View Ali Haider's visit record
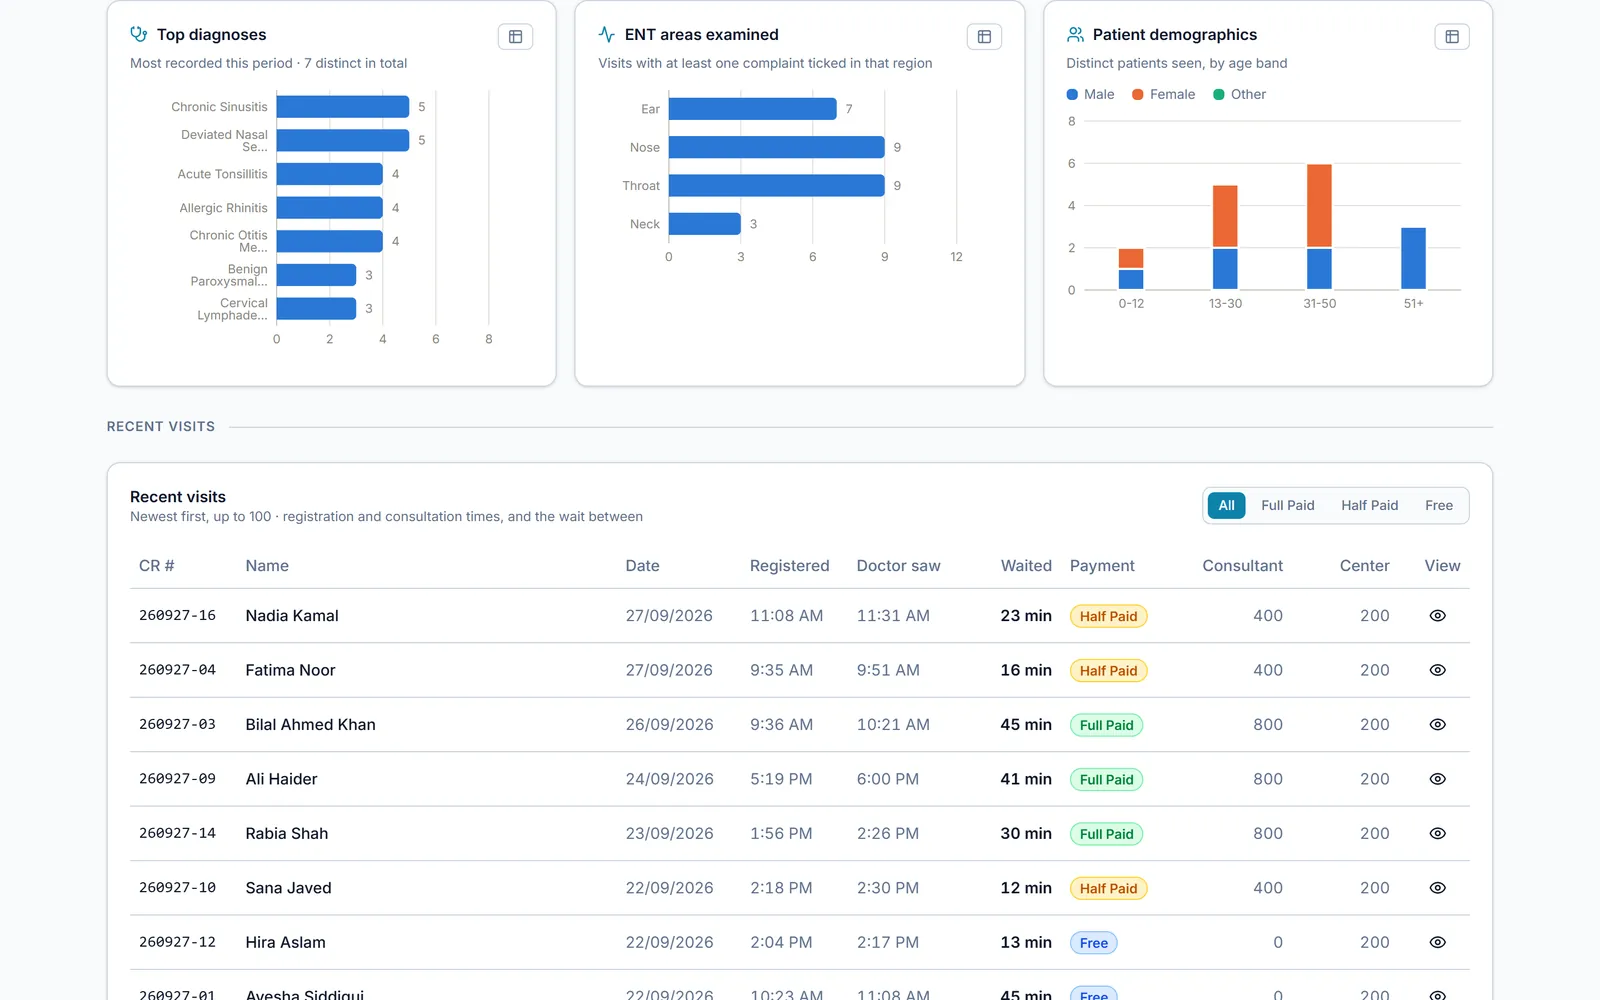1600x1000 pixels. 1437,779
